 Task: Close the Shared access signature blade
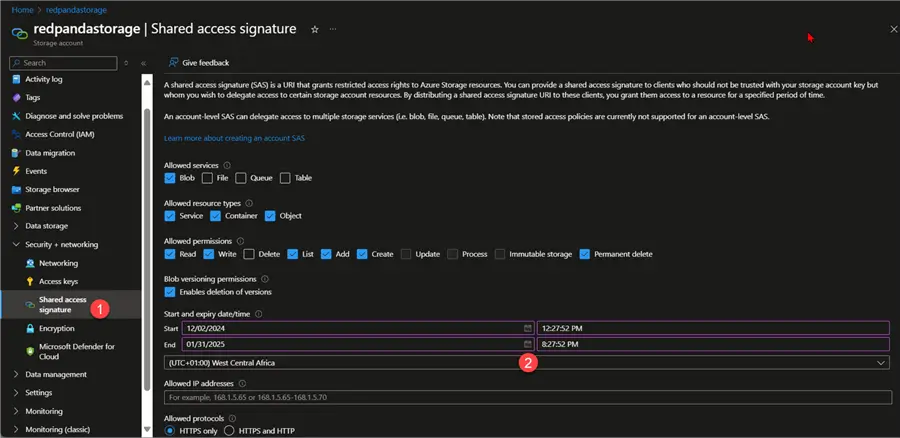click(893, 29)
